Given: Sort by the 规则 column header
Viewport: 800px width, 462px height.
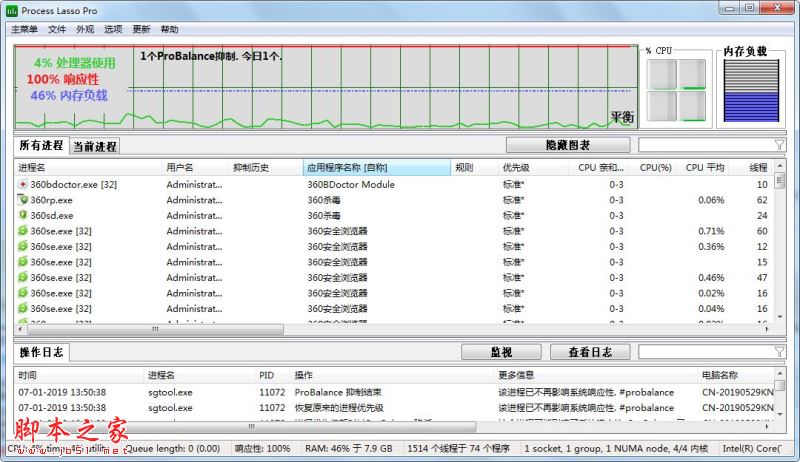Looking at the screenshot, I should pos(474,167).
